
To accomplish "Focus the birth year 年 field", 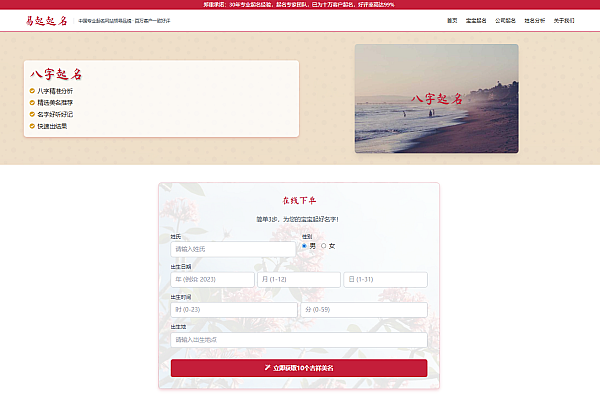I will click(212, 279).
